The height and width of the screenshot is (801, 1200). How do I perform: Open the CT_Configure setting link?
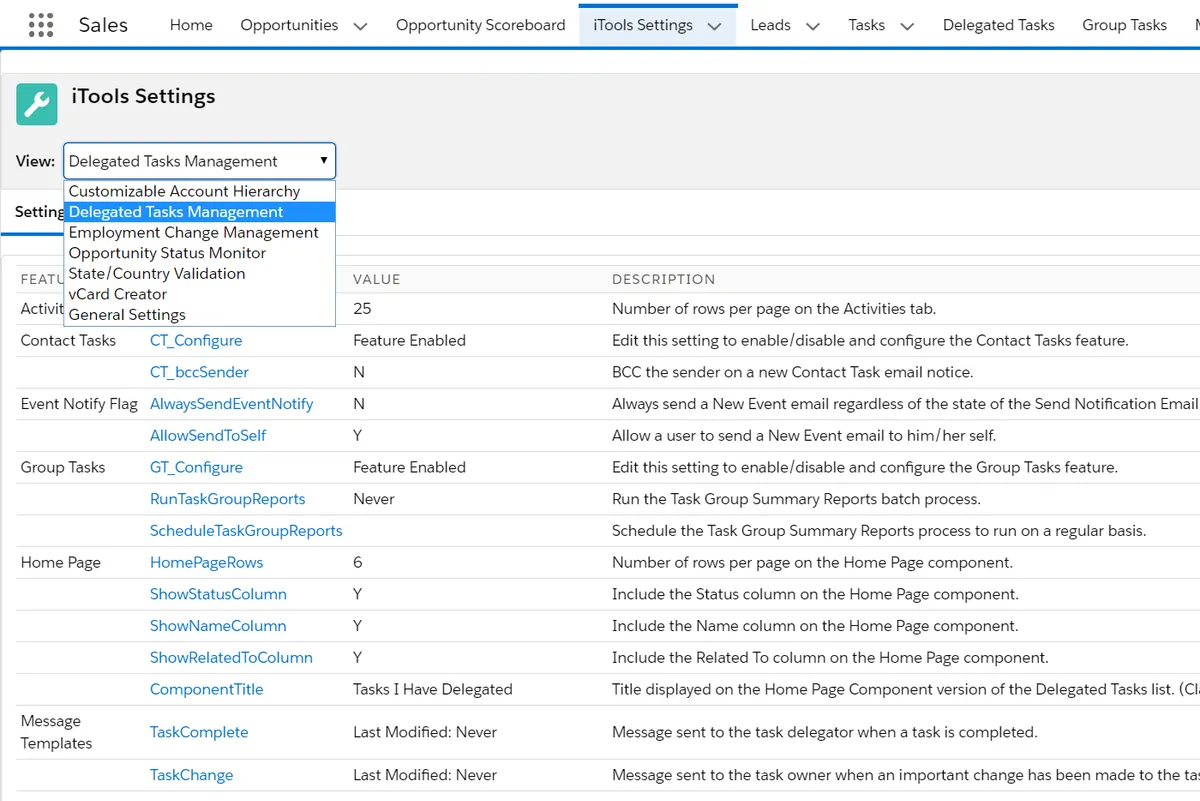pyautogui.click(x=196, y=340)
